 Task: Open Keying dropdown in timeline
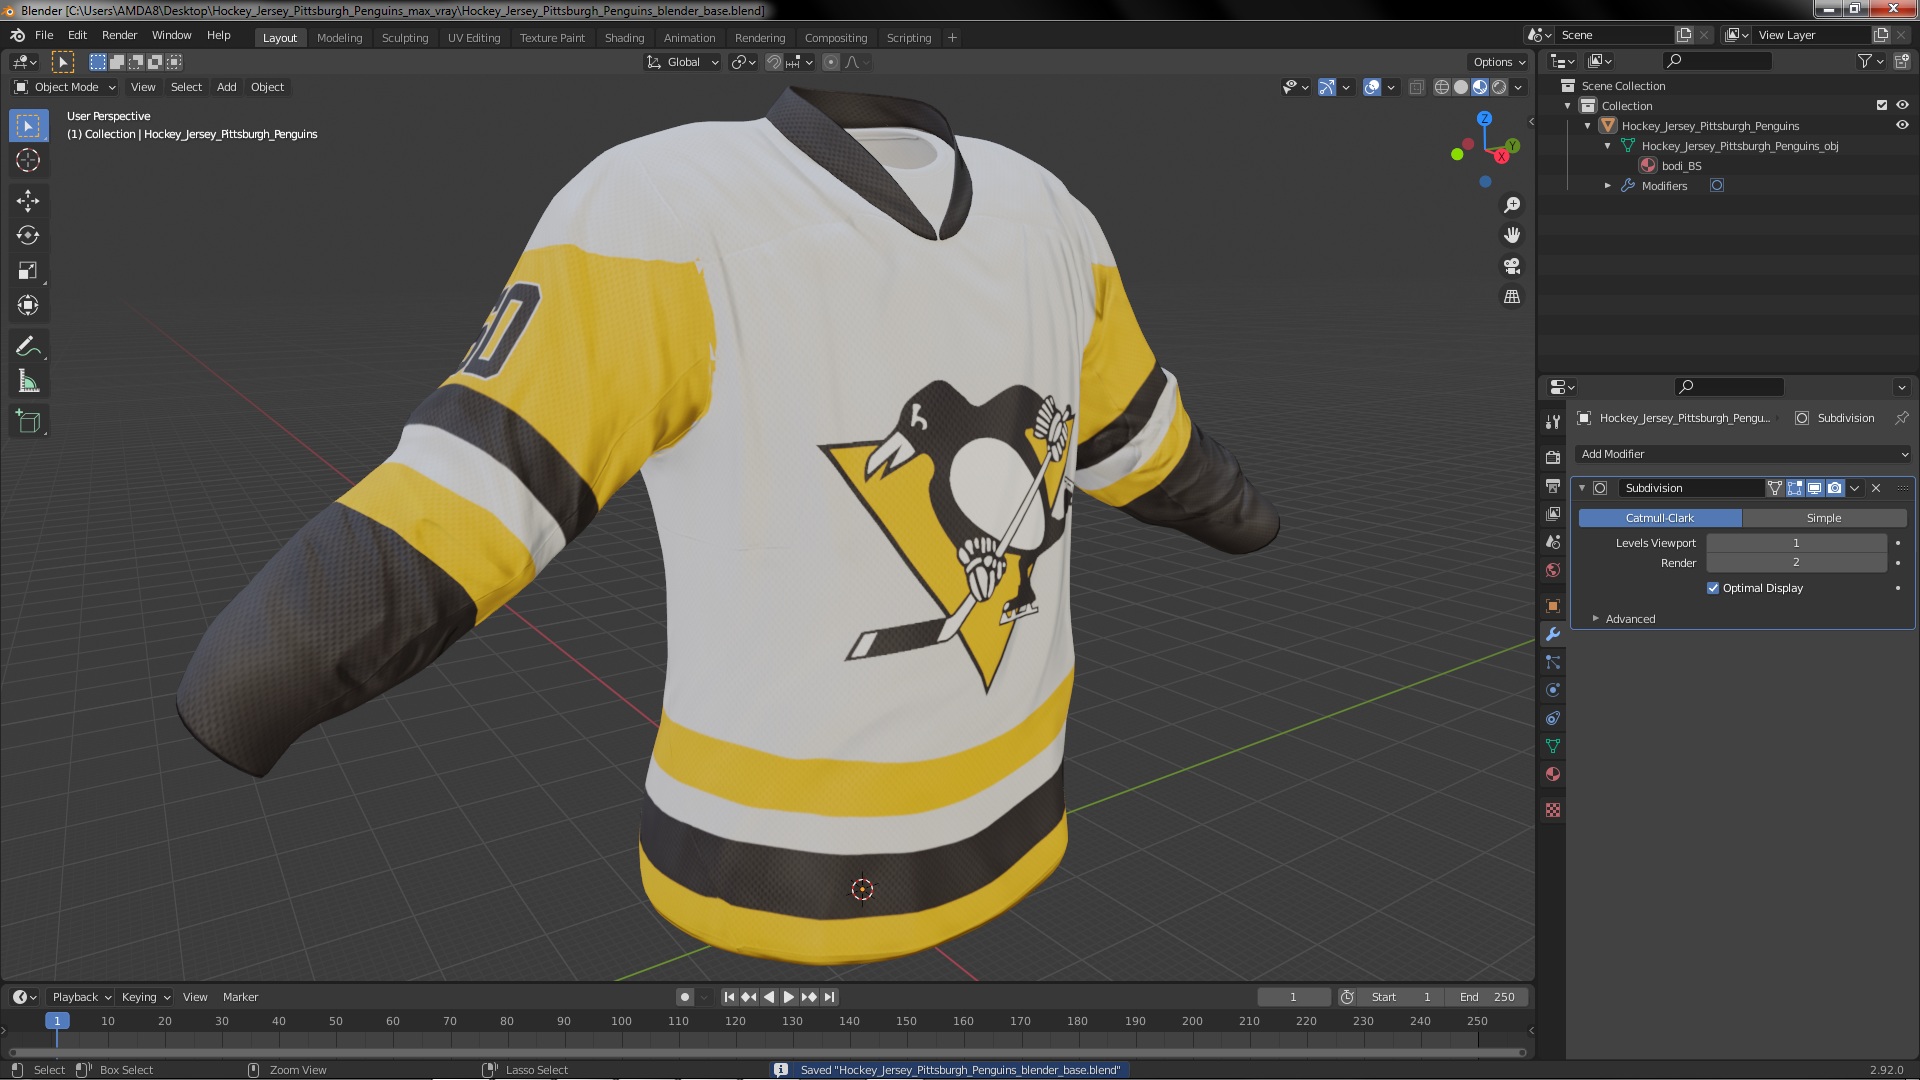(x=145, y=997)
